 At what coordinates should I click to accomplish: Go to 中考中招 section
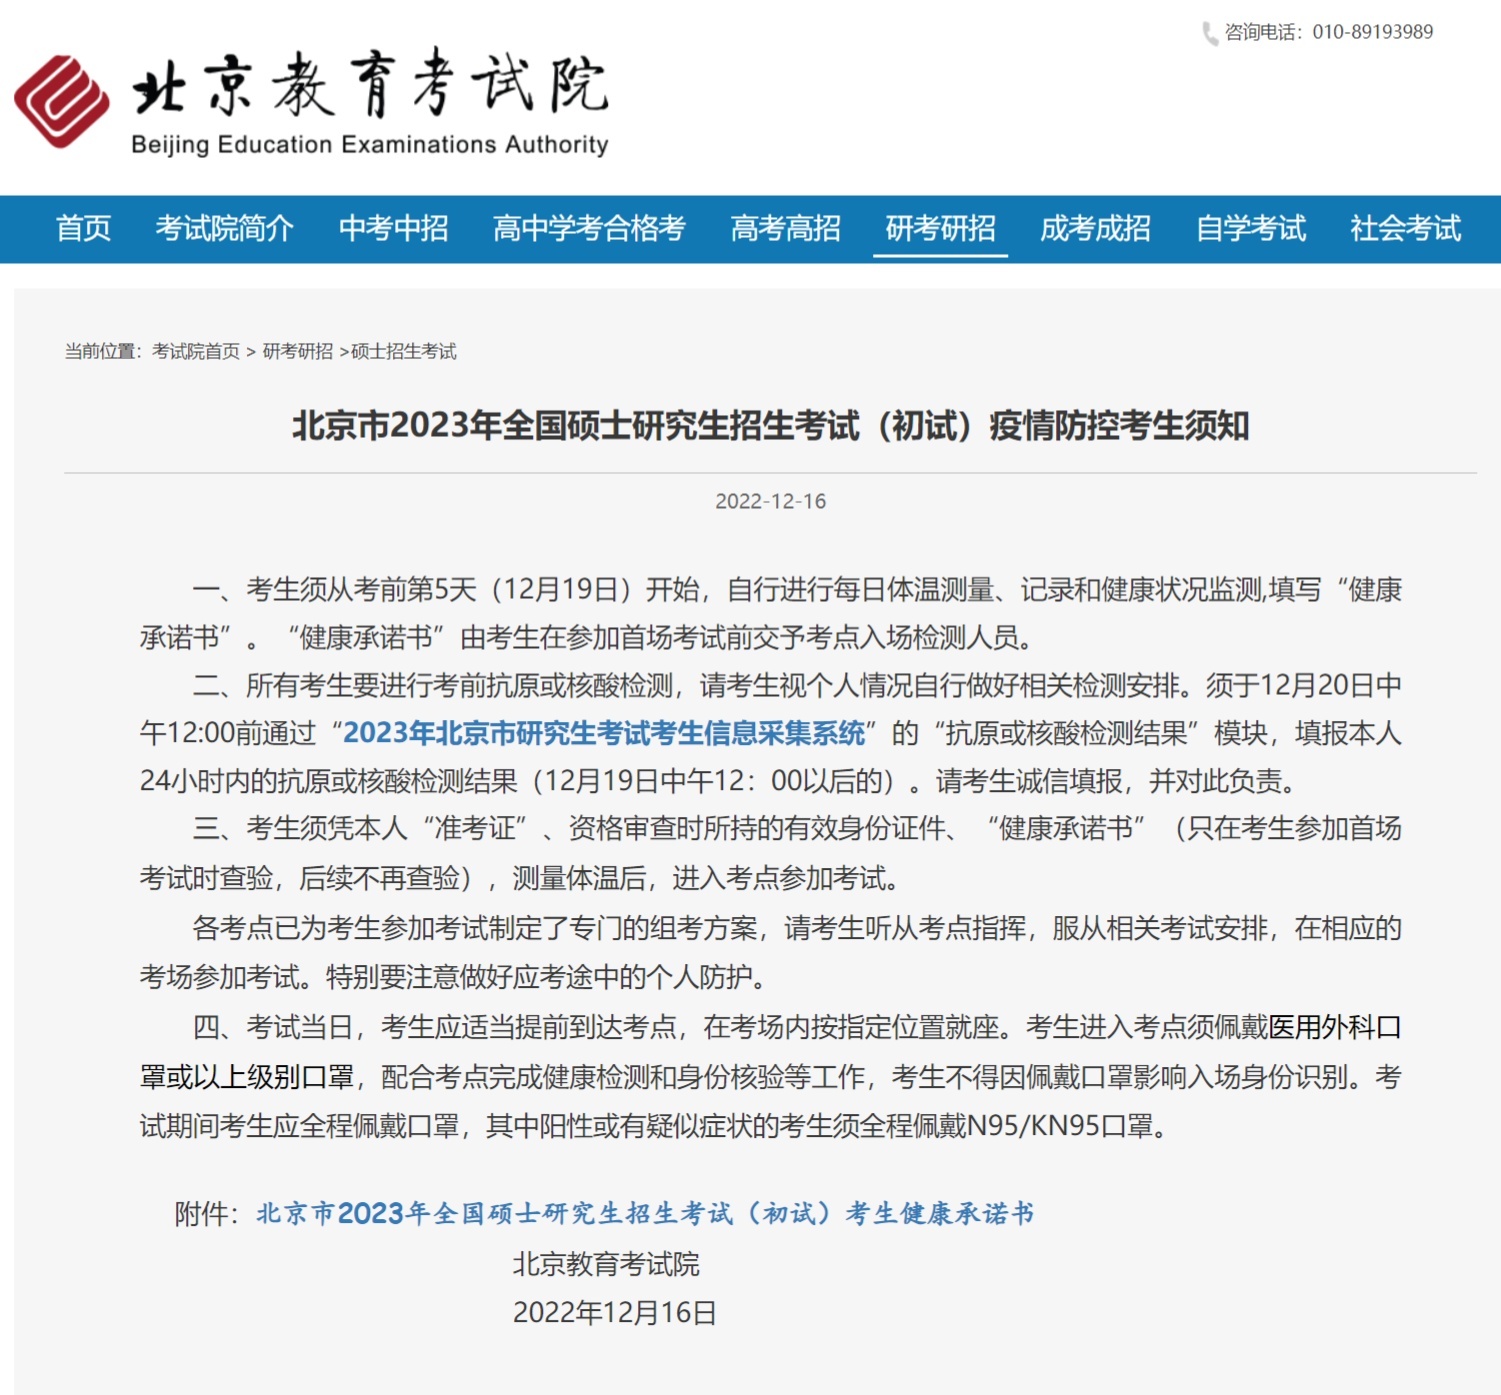tap(393, 229)
